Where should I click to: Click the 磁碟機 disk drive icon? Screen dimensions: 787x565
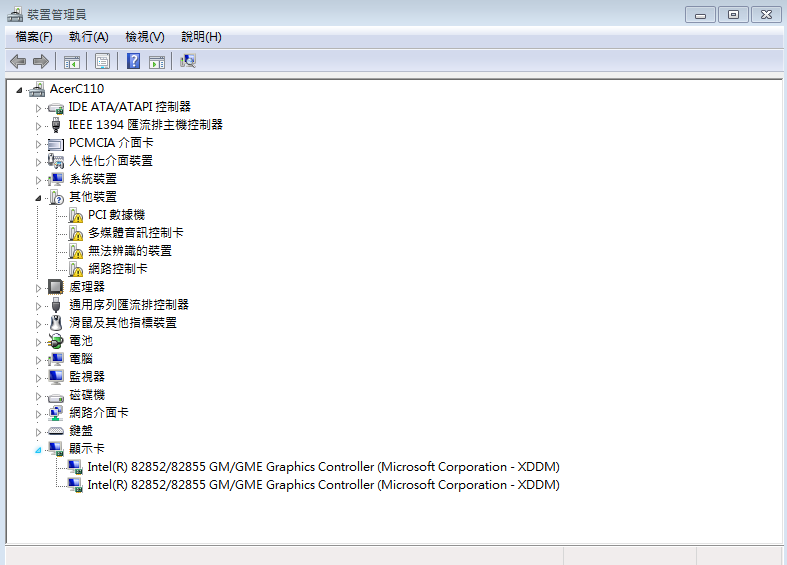coord(56,397)
